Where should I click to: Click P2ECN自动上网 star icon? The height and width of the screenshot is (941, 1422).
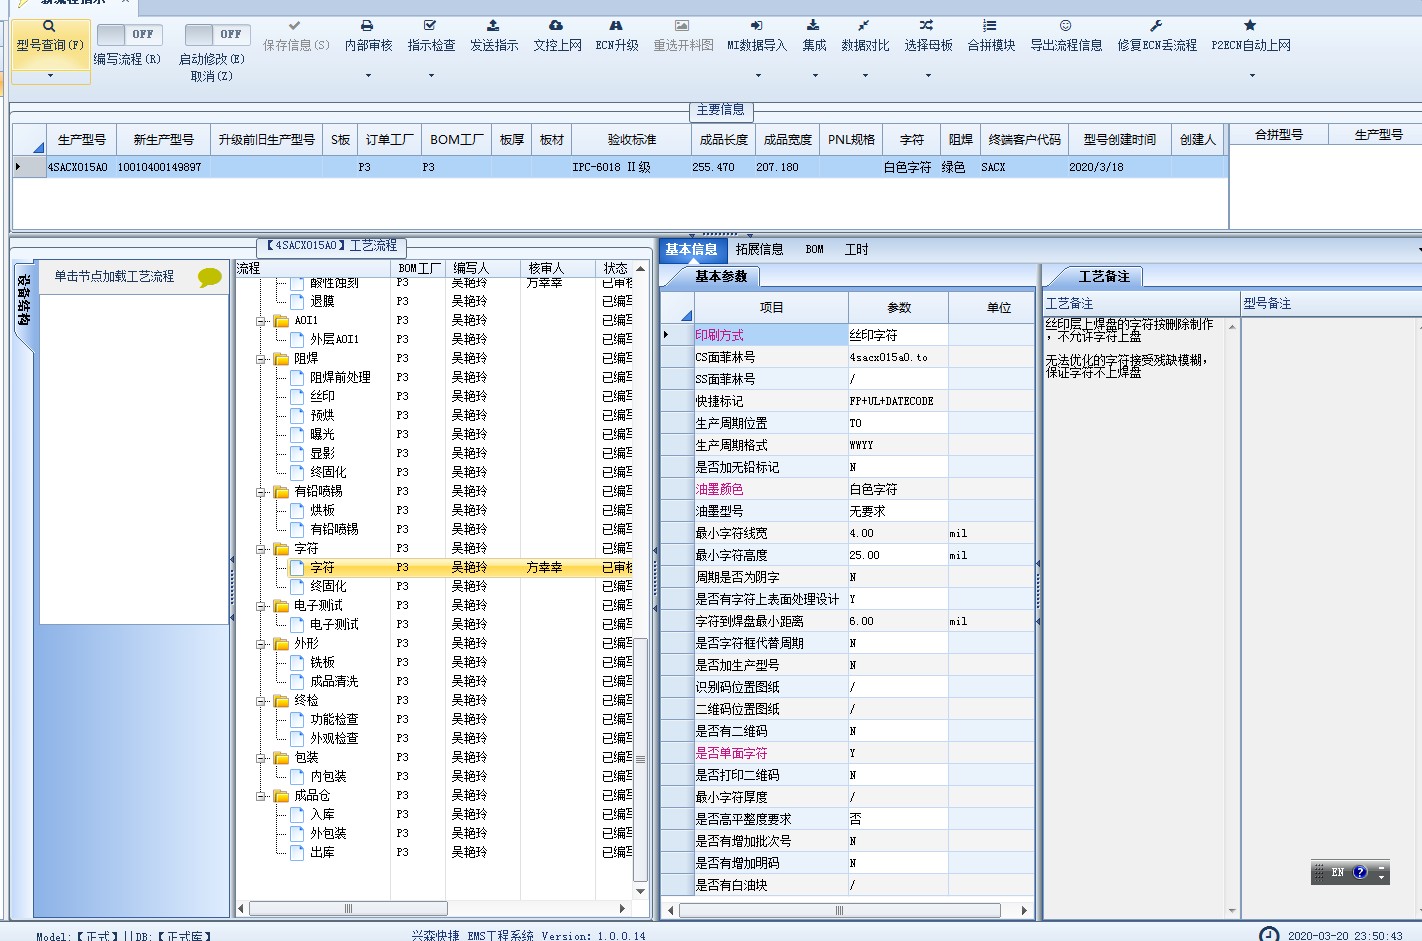[1250, 25]
